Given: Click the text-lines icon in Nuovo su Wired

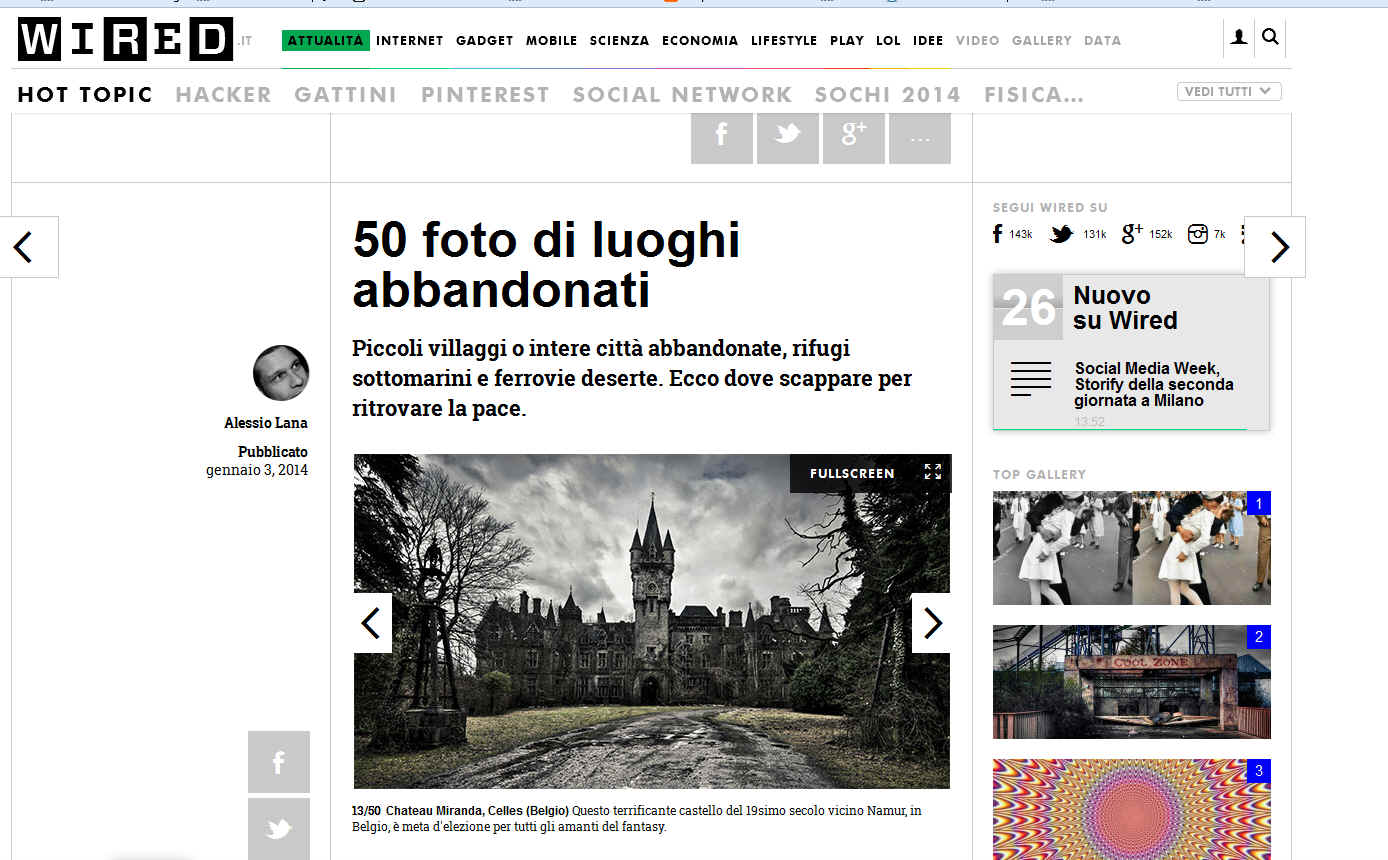Looking at the screenshot, I should pos(1031,379).
